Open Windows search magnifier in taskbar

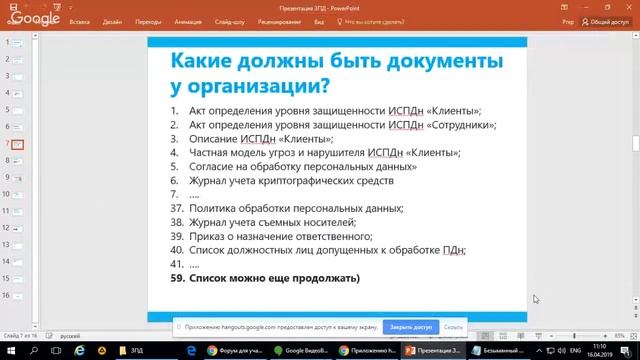coord(34,351)
